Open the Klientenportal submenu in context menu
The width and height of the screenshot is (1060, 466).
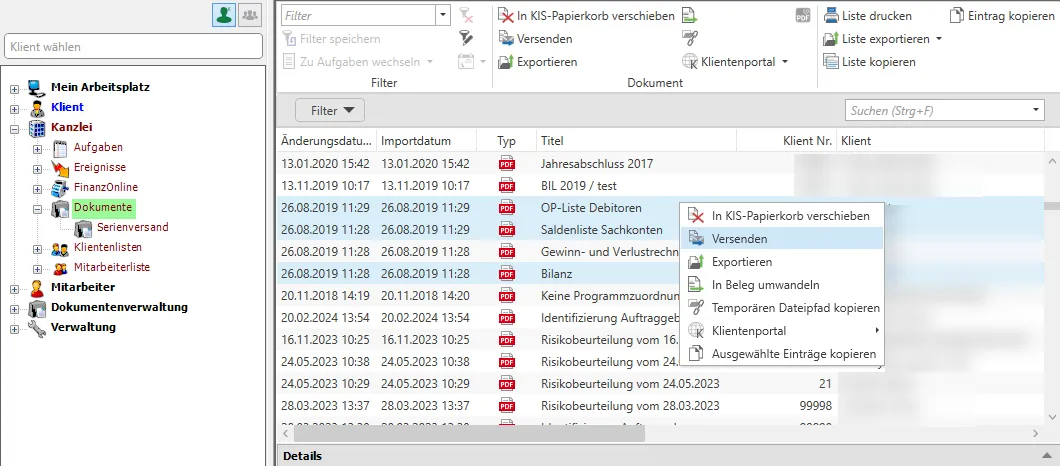[782, 331]
